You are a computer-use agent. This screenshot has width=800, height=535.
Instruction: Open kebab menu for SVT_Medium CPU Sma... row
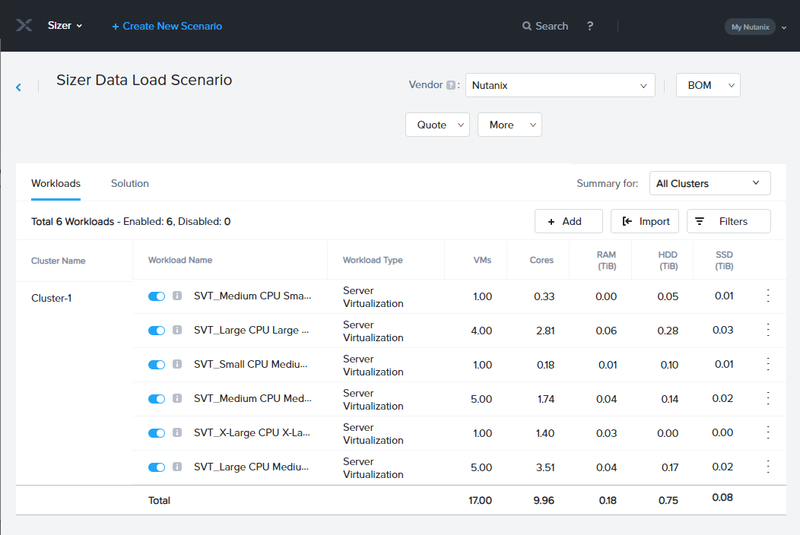(768, 296)
